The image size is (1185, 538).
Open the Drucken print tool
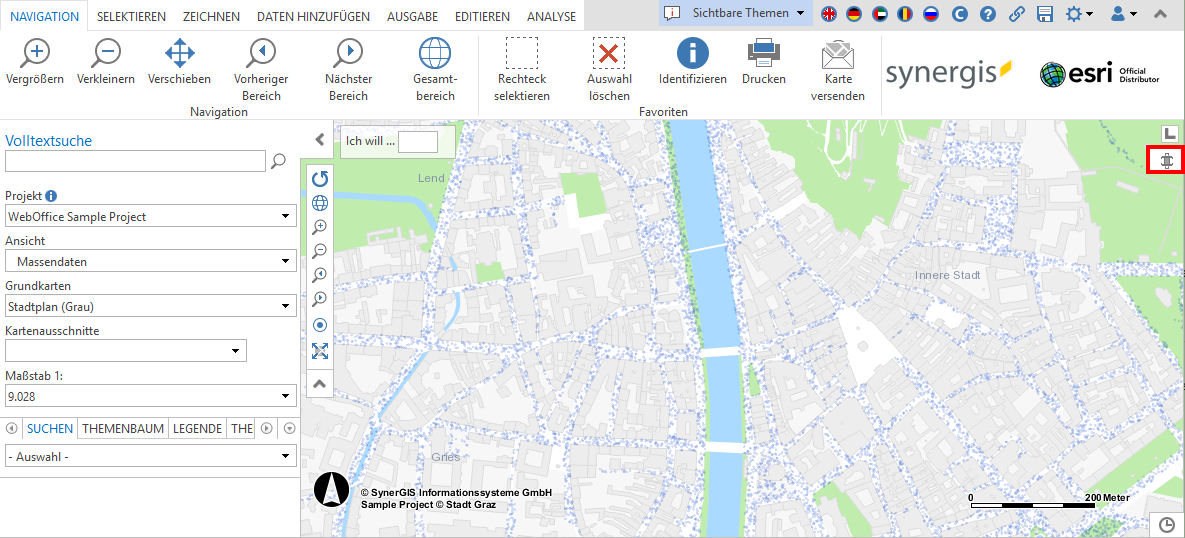point(763,53)
